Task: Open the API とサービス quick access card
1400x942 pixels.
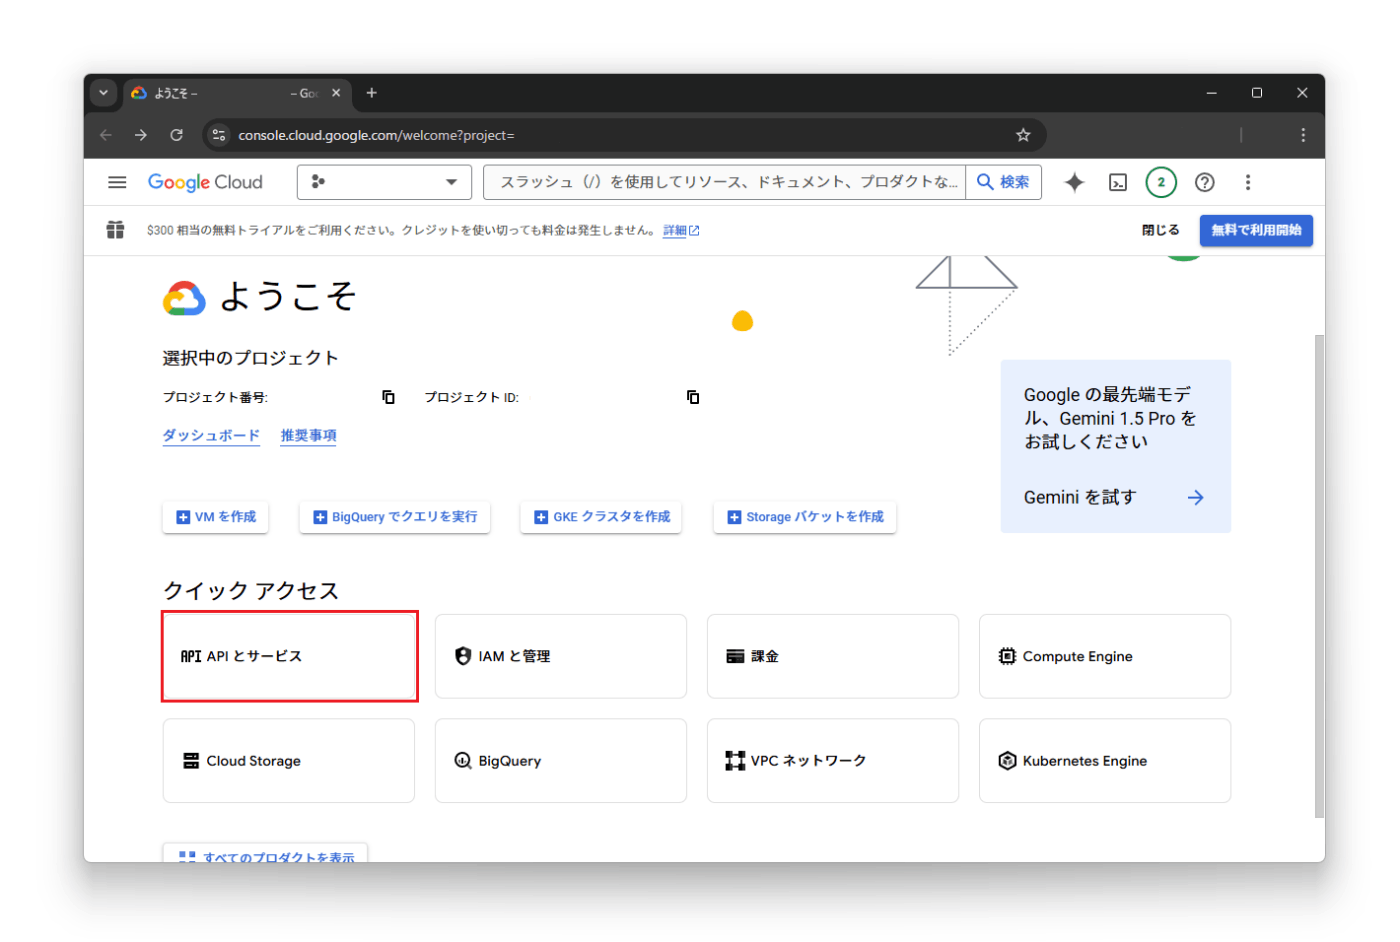Action: pos(290,656)
